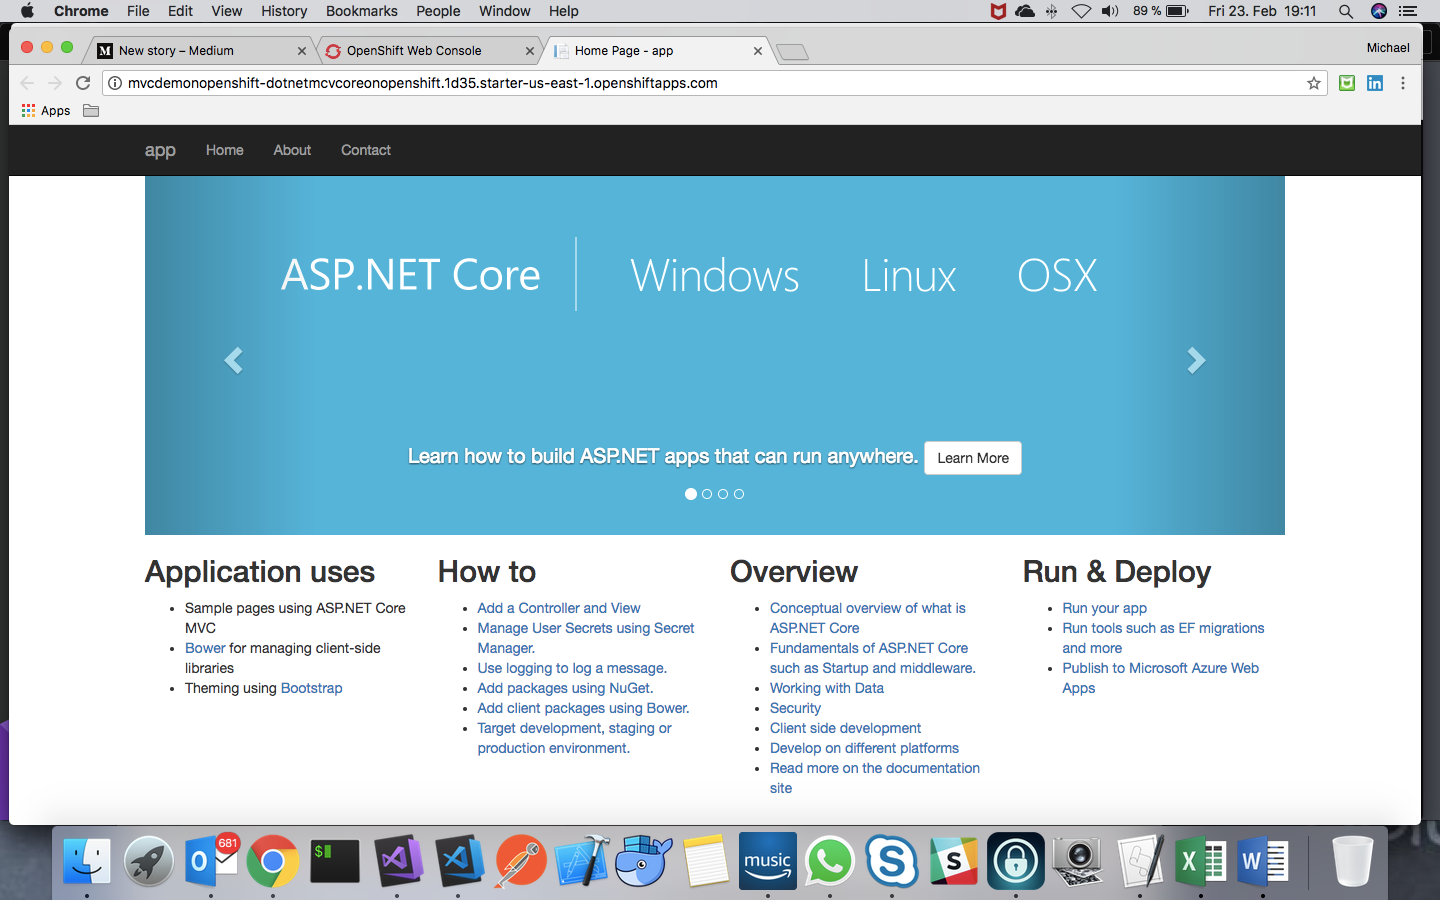Click the first carousel progress indicator
The image size is (1440, 900).
tap(690, 493)
